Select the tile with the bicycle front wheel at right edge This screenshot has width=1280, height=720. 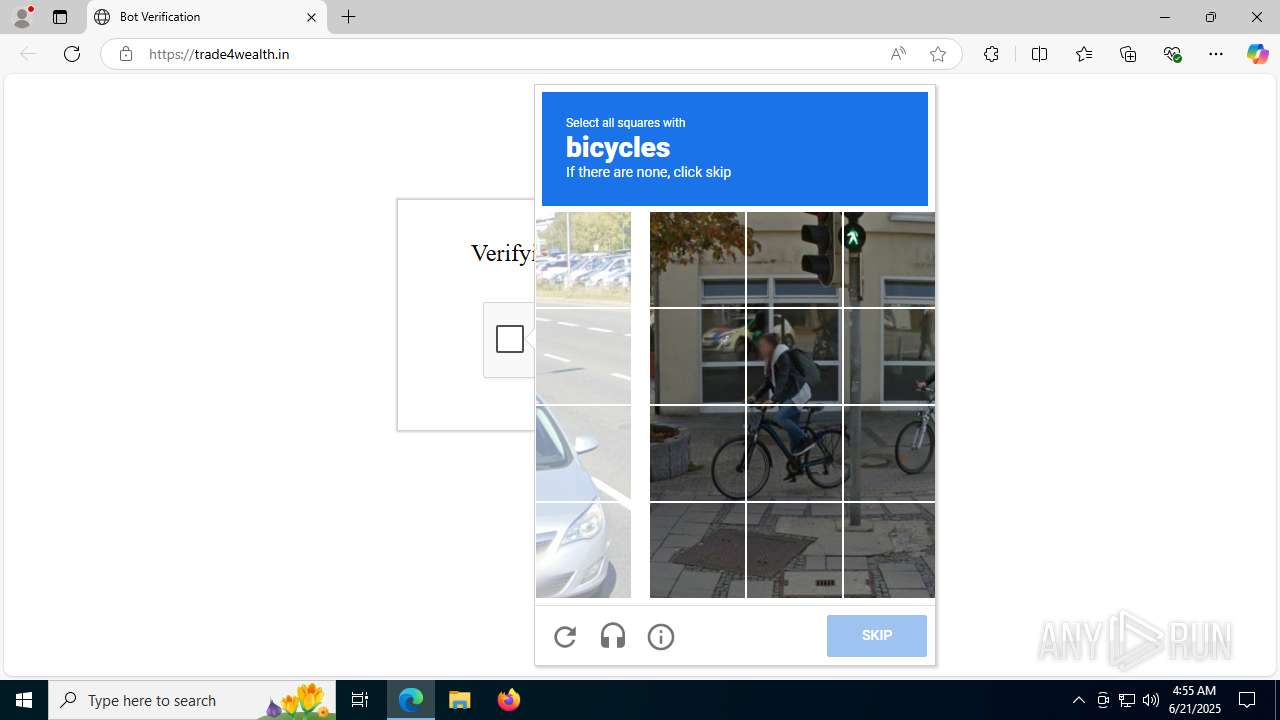click(889, 453)
